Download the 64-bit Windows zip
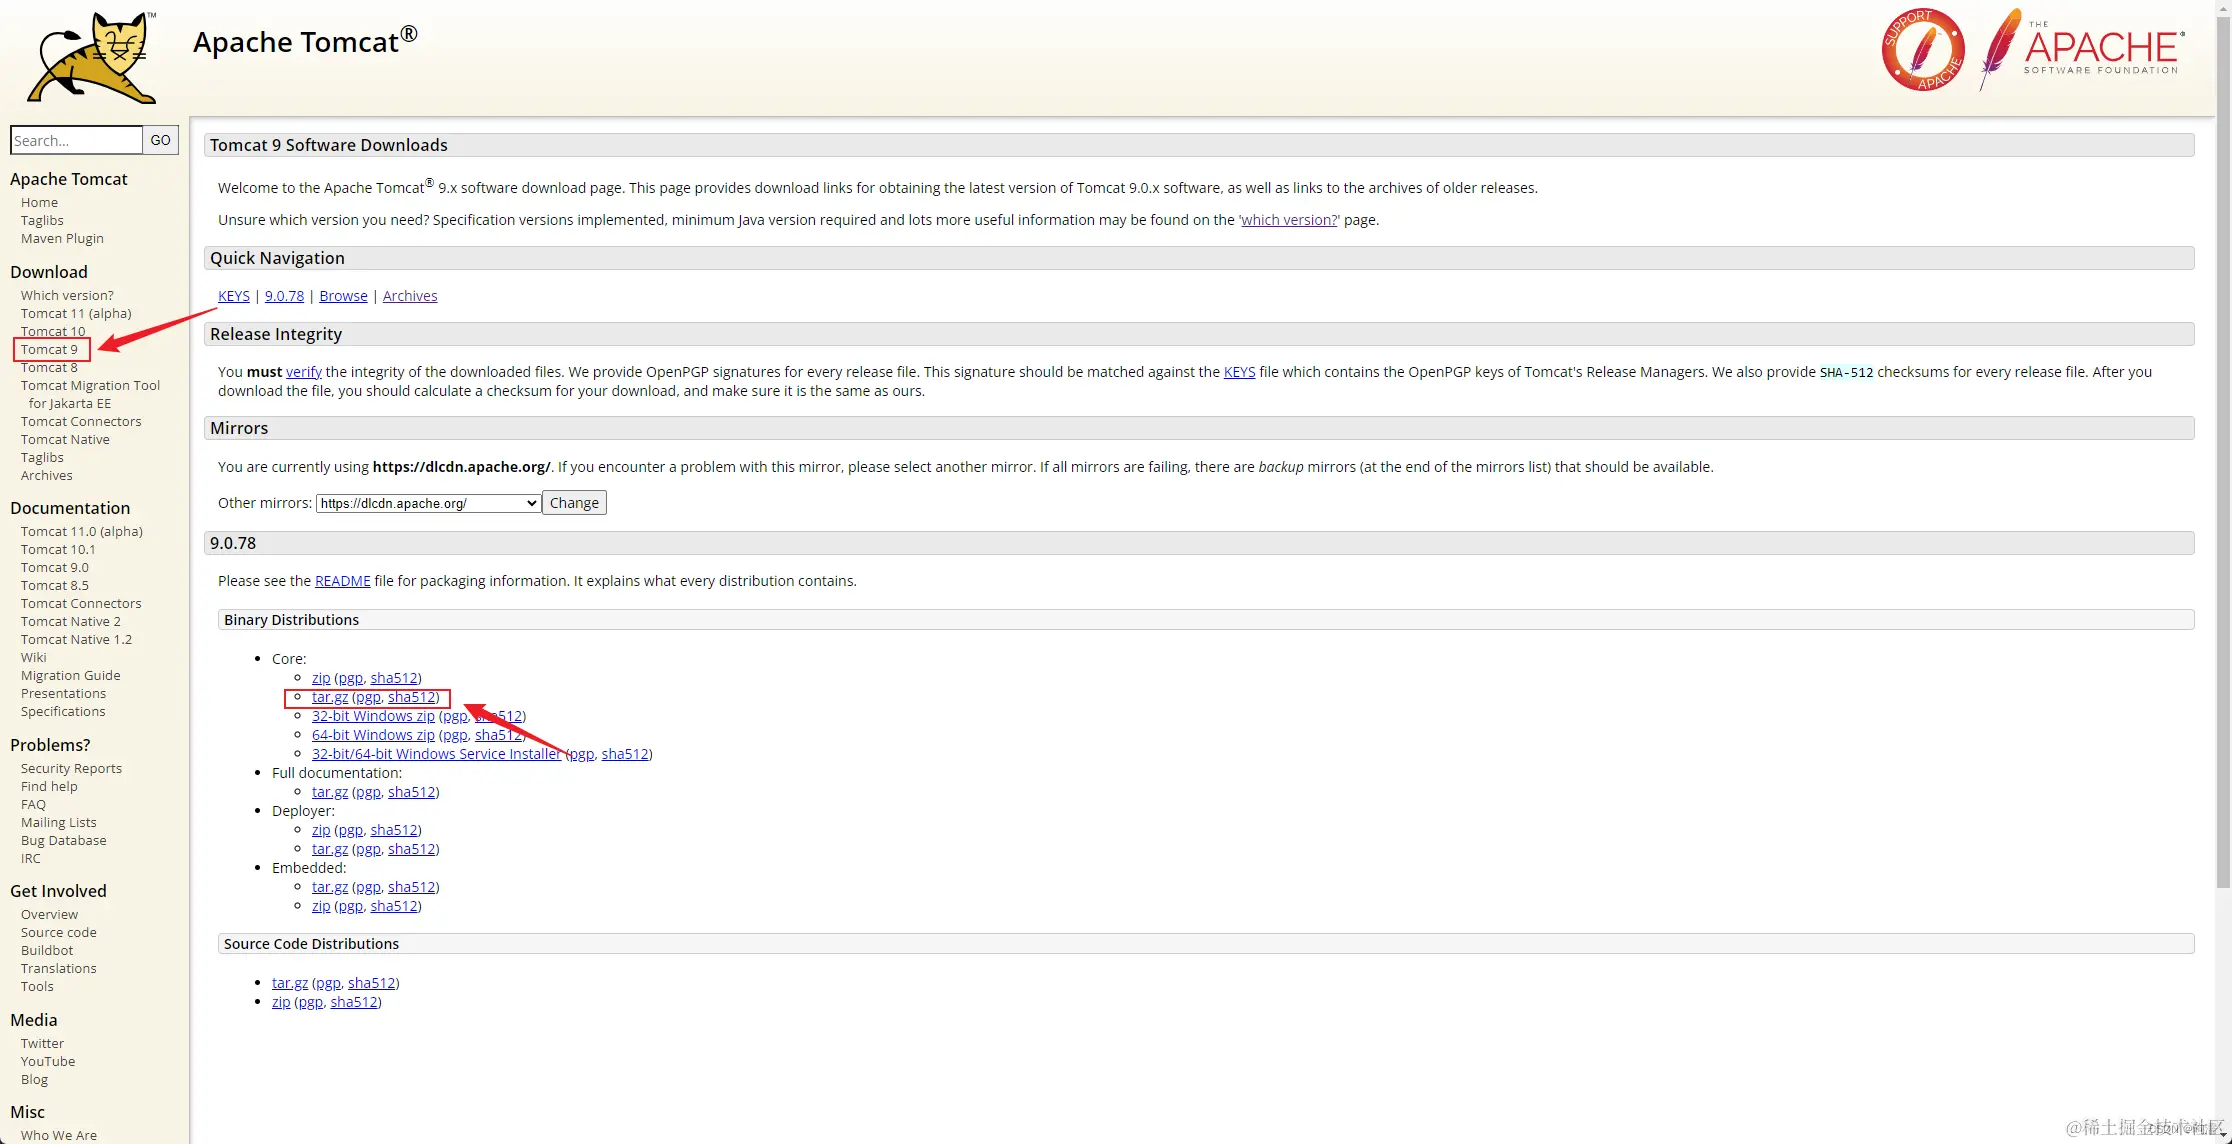2232x1144 pixels. (373, 735)
